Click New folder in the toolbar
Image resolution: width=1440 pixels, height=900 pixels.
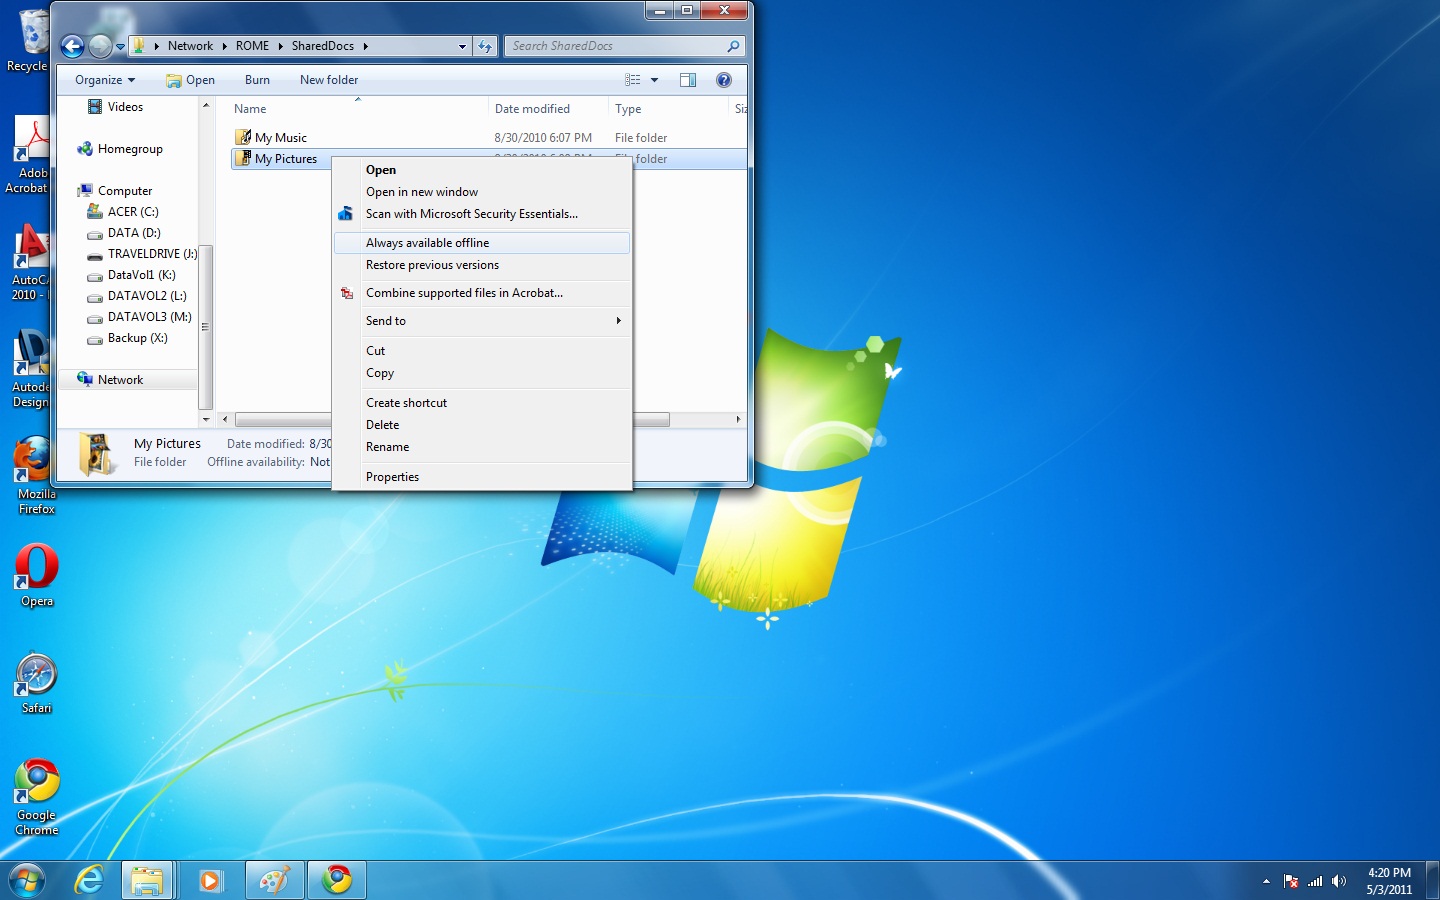329,80
